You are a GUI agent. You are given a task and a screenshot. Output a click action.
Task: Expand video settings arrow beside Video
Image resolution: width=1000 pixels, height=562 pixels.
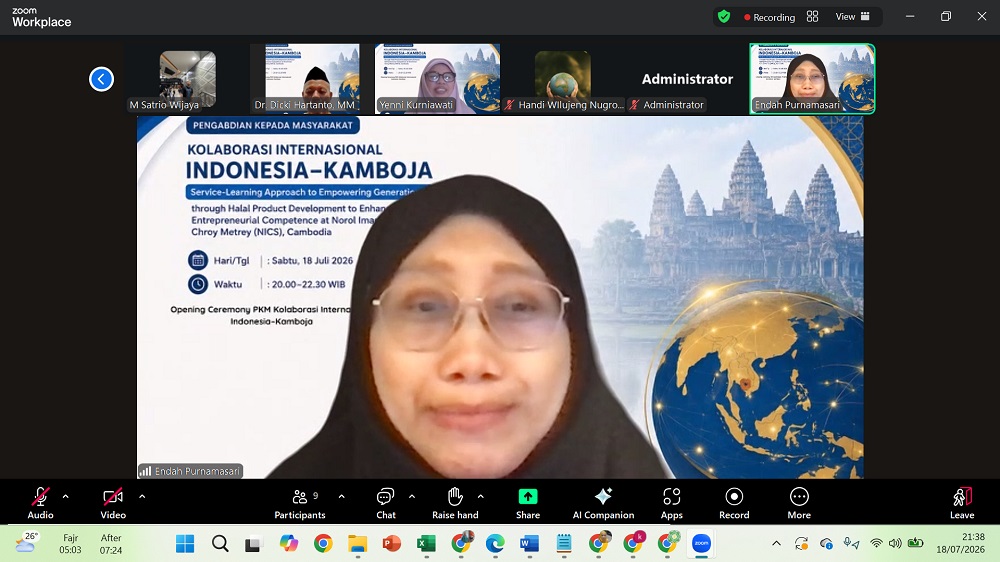click(x=142, y=496)
